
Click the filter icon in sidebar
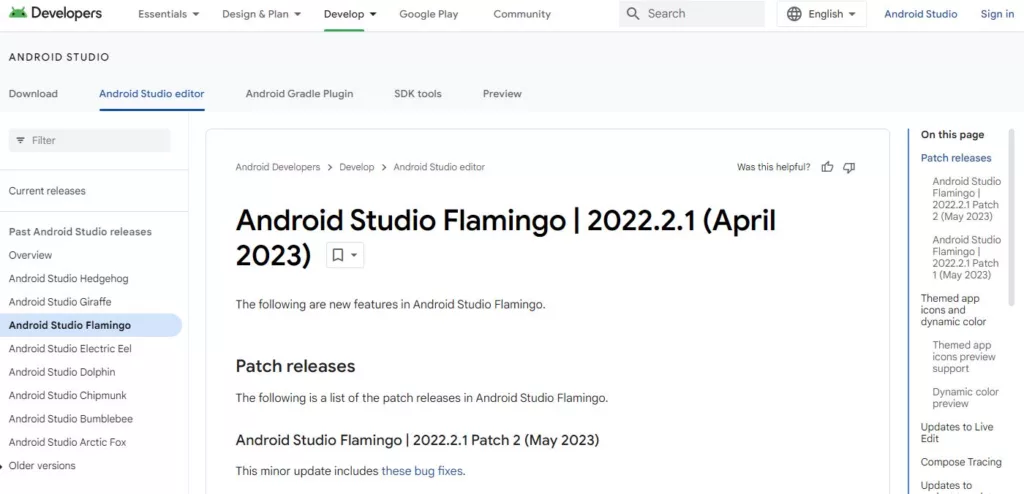coord(20,140)
